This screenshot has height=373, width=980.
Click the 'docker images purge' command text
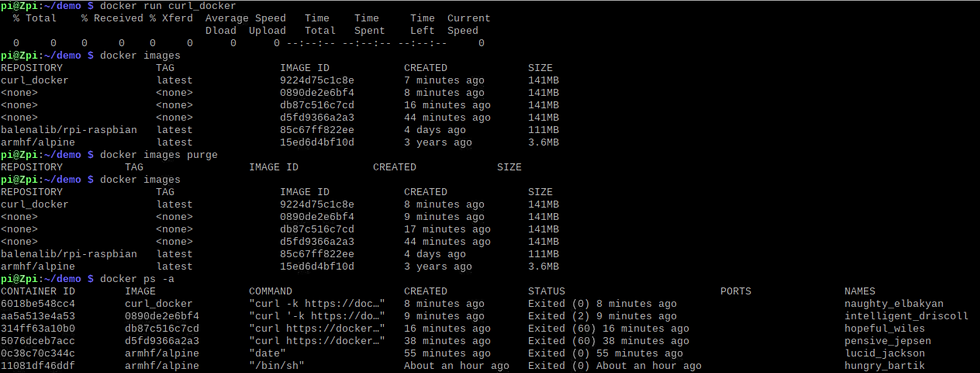(x=159, y=154)
